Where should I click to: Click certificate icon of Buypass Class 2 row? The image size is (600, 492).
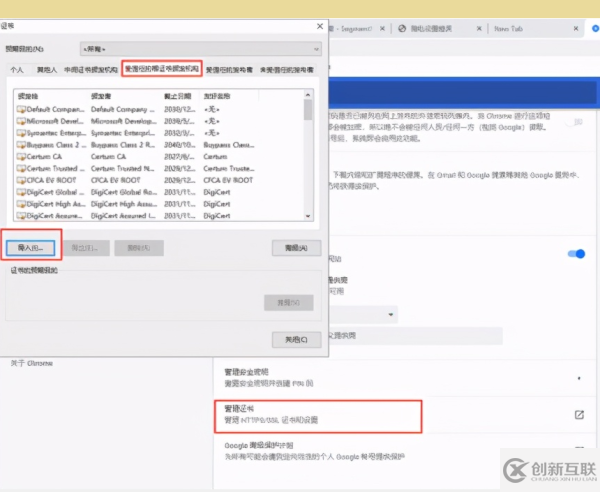21,145
